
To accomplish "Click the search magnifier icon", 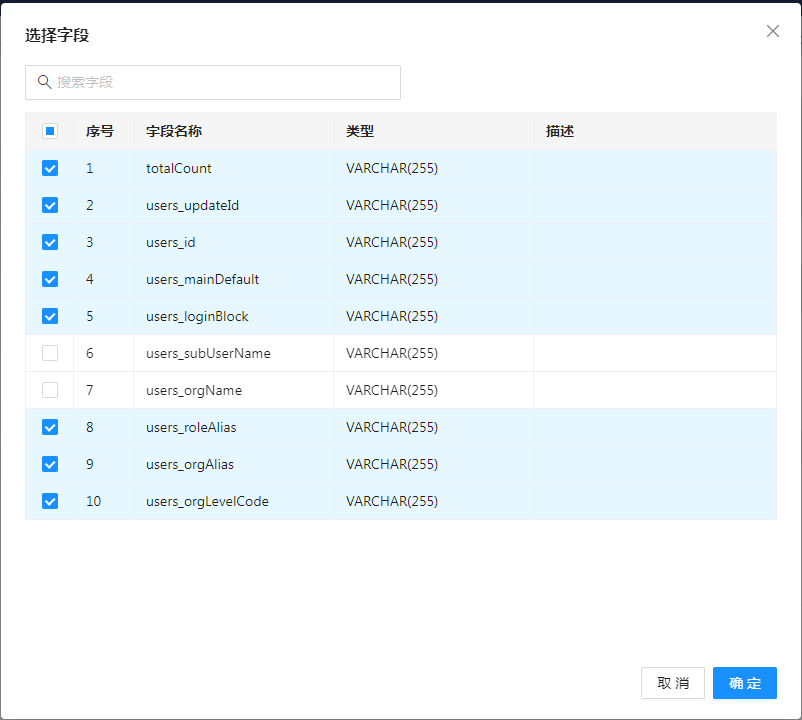I will (44, 82).
